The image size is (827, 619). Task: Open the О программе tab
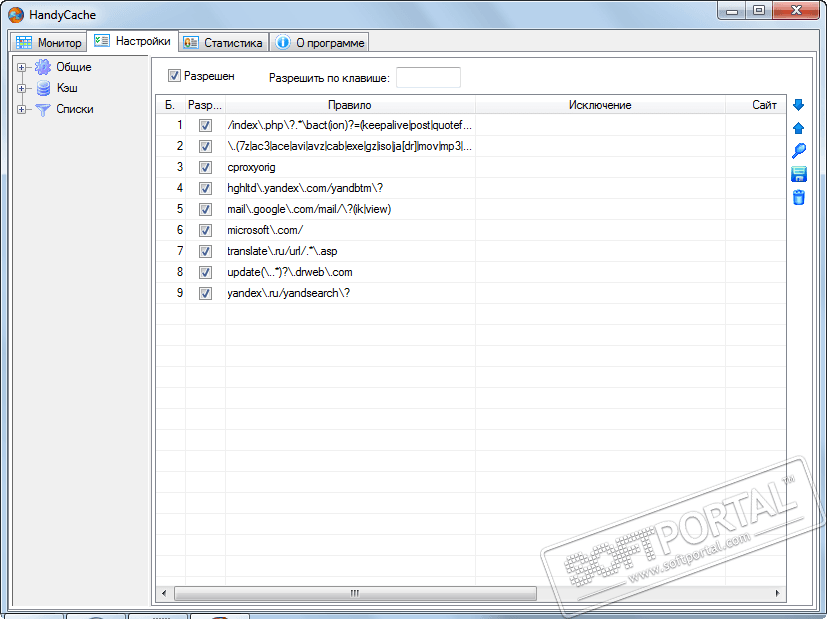coord(320,43)
